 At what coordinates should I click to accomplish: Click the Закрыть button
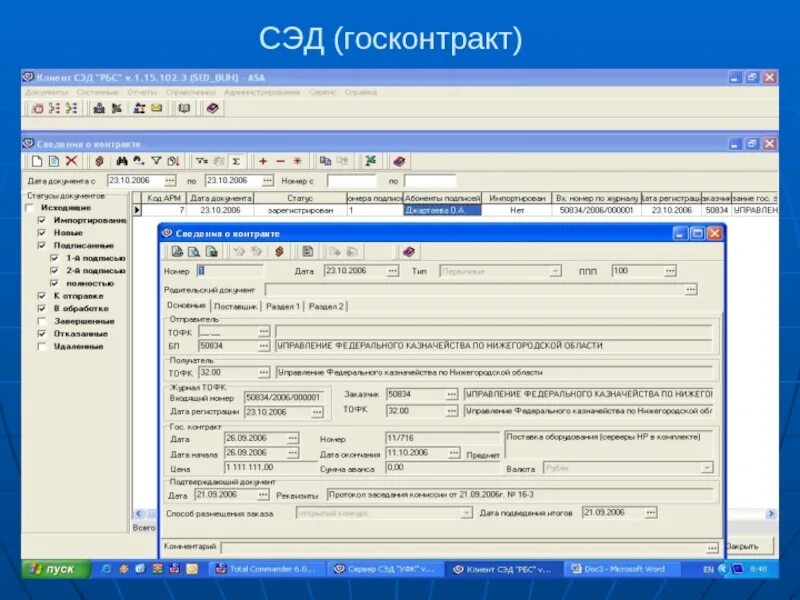click(x=748, y=546)
